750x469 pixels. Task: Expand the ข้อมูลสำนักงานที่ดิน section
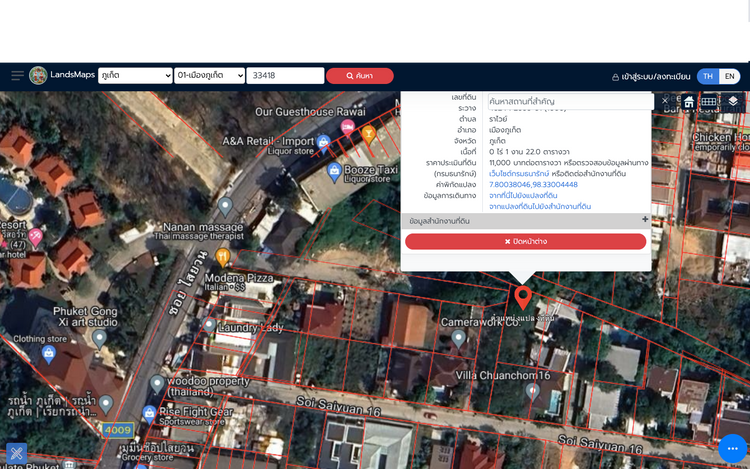pos(645,219)
